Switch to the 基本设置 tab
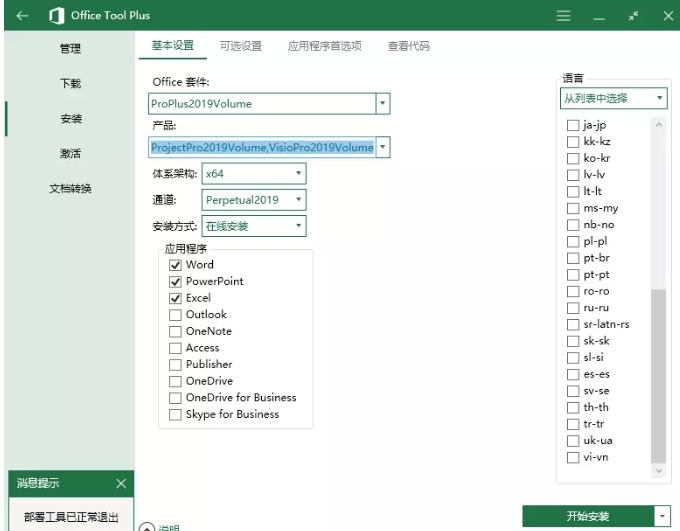 pyautogui.click(x=173, y=45)
